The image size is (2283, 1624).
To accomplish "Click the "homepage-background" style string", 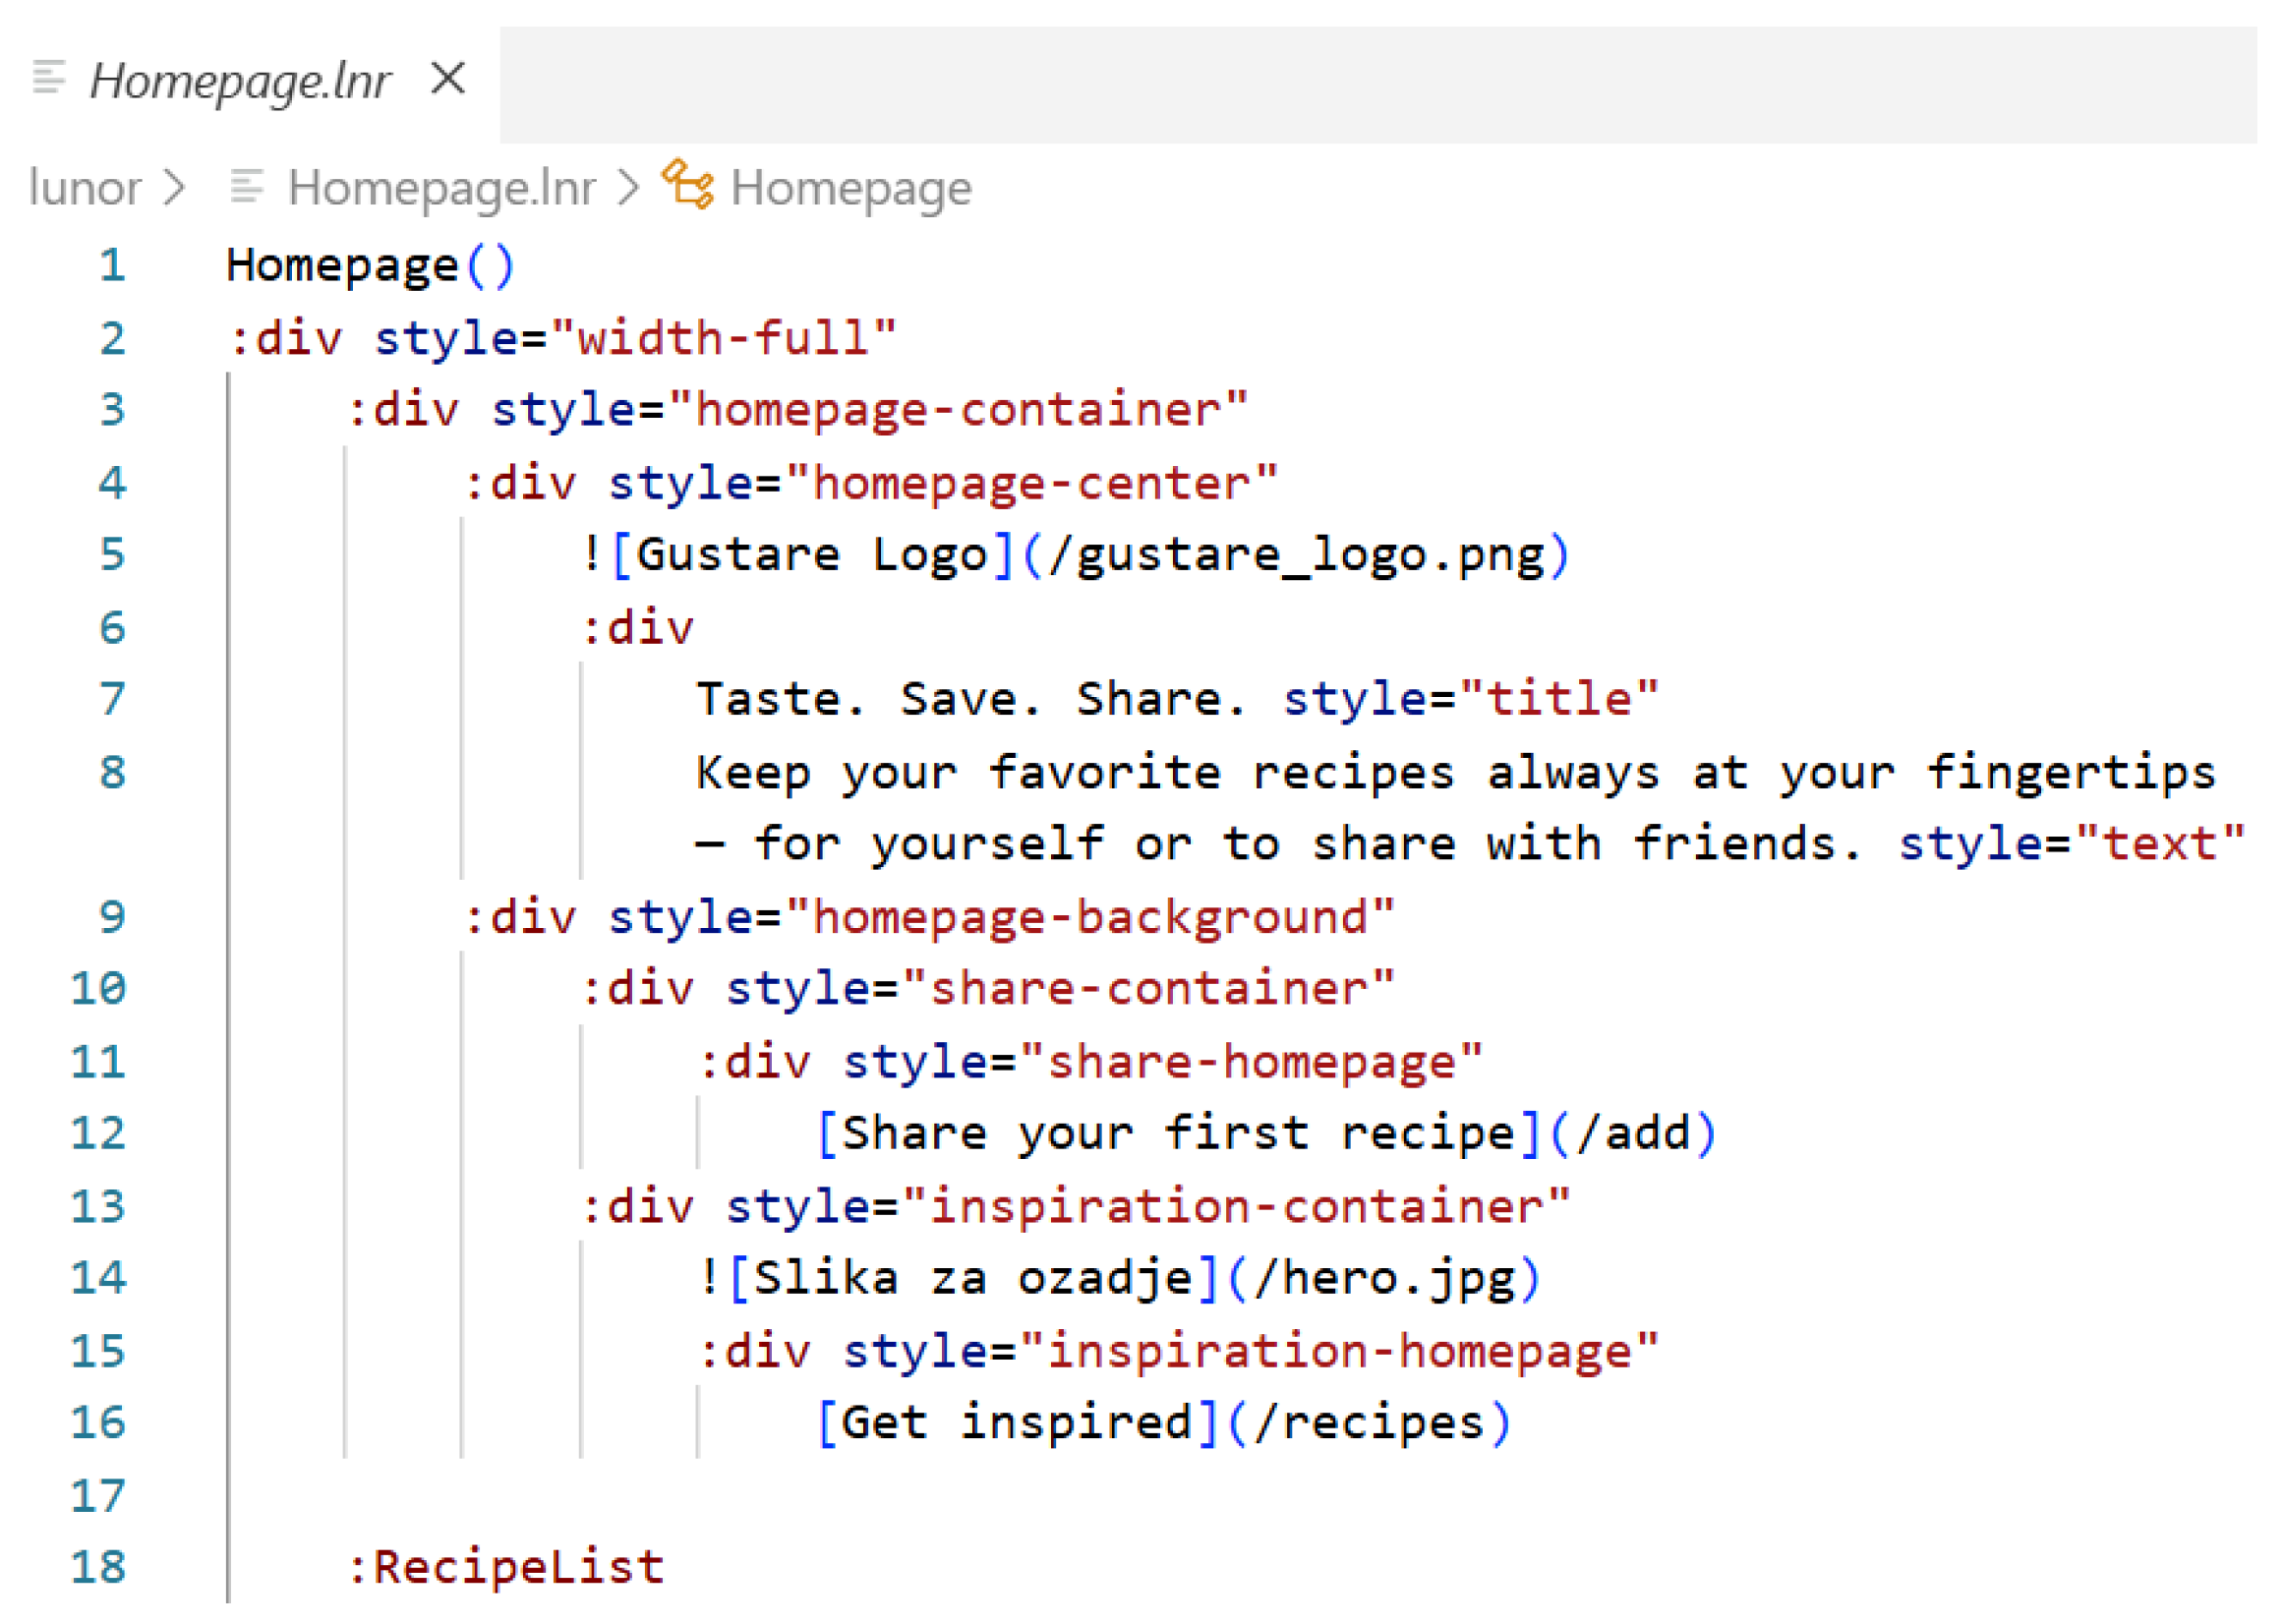I will coord(1090,918).
